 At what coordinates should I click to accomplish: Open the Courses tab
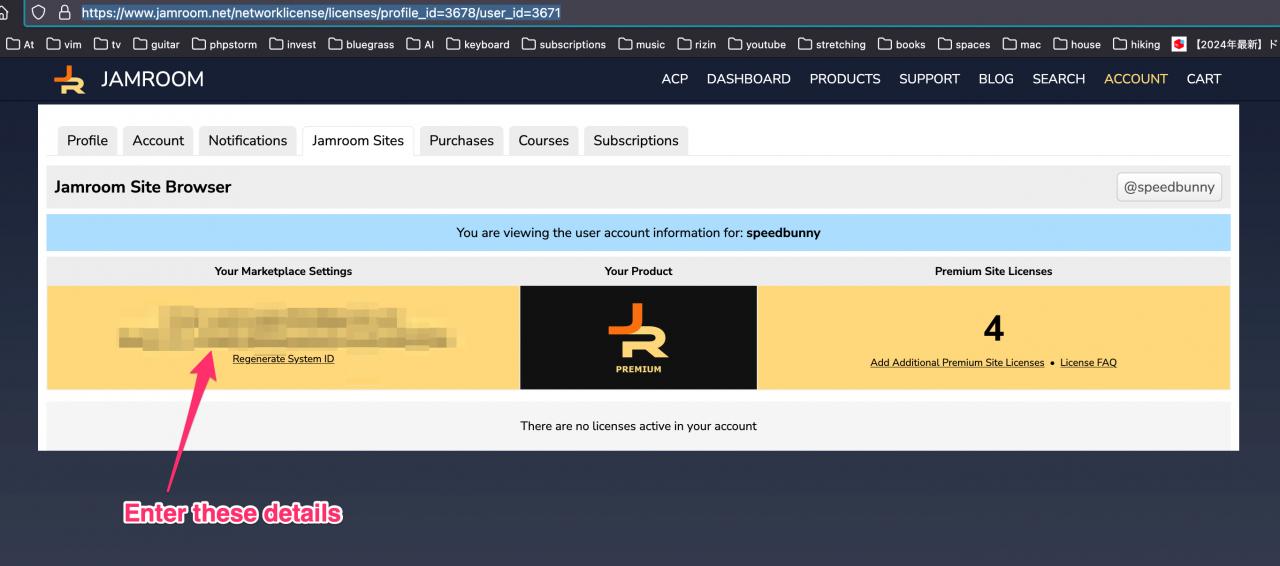coord(543,140)
